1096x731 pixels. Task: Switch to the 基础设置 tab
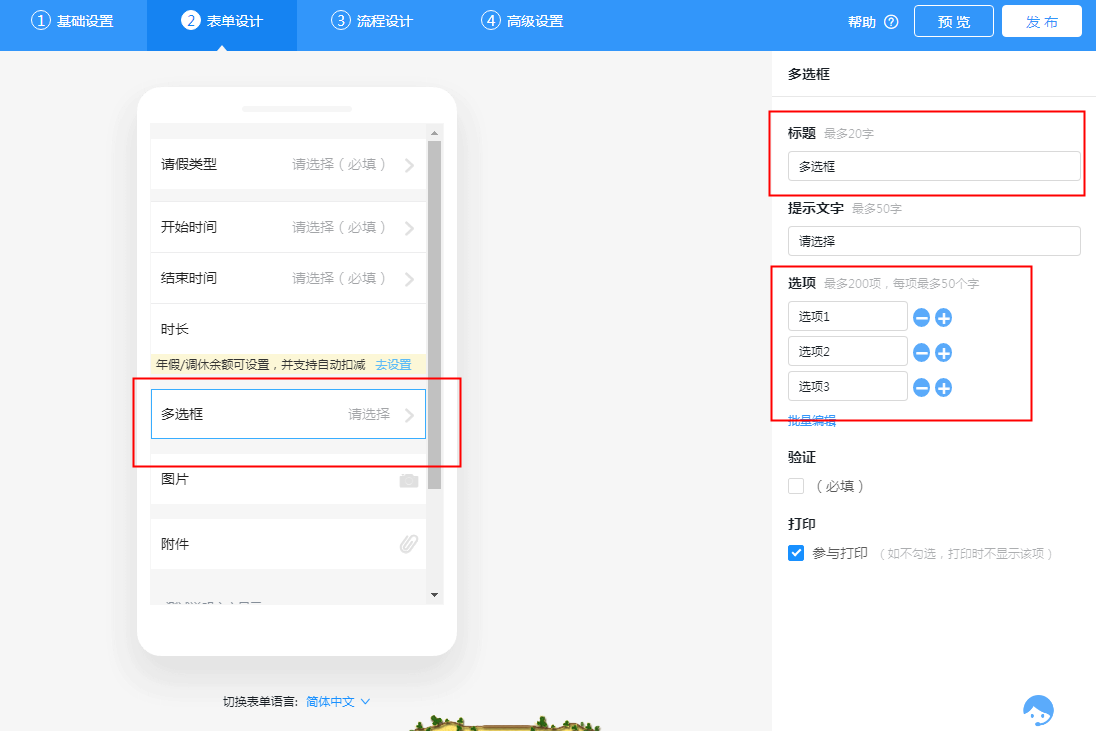(x=72, y=20)
